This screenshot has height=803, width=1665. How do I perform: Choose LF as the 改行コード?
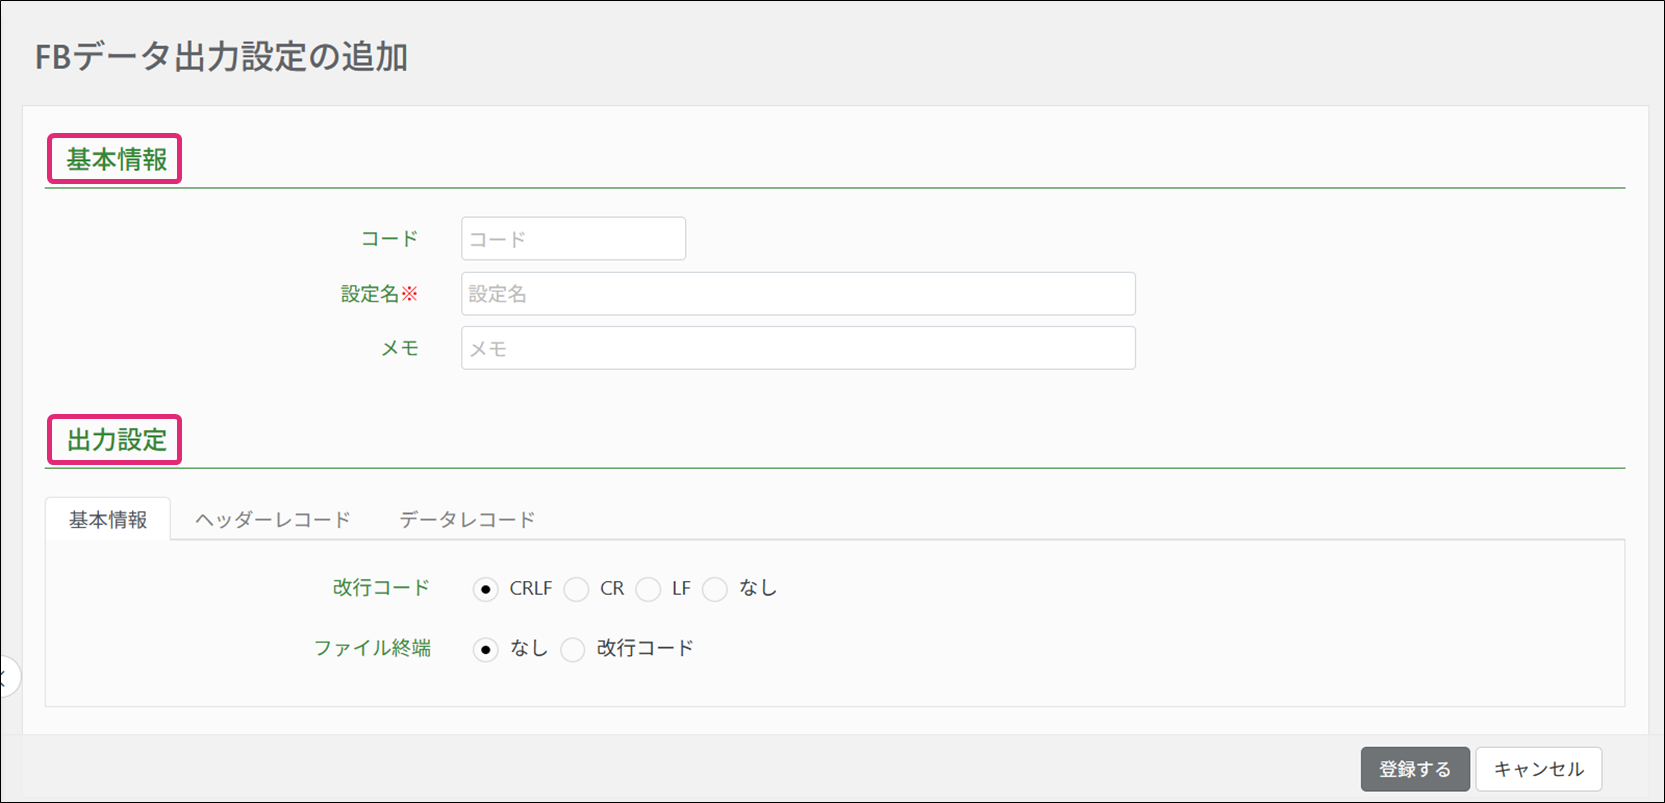[x=649, y=589]
